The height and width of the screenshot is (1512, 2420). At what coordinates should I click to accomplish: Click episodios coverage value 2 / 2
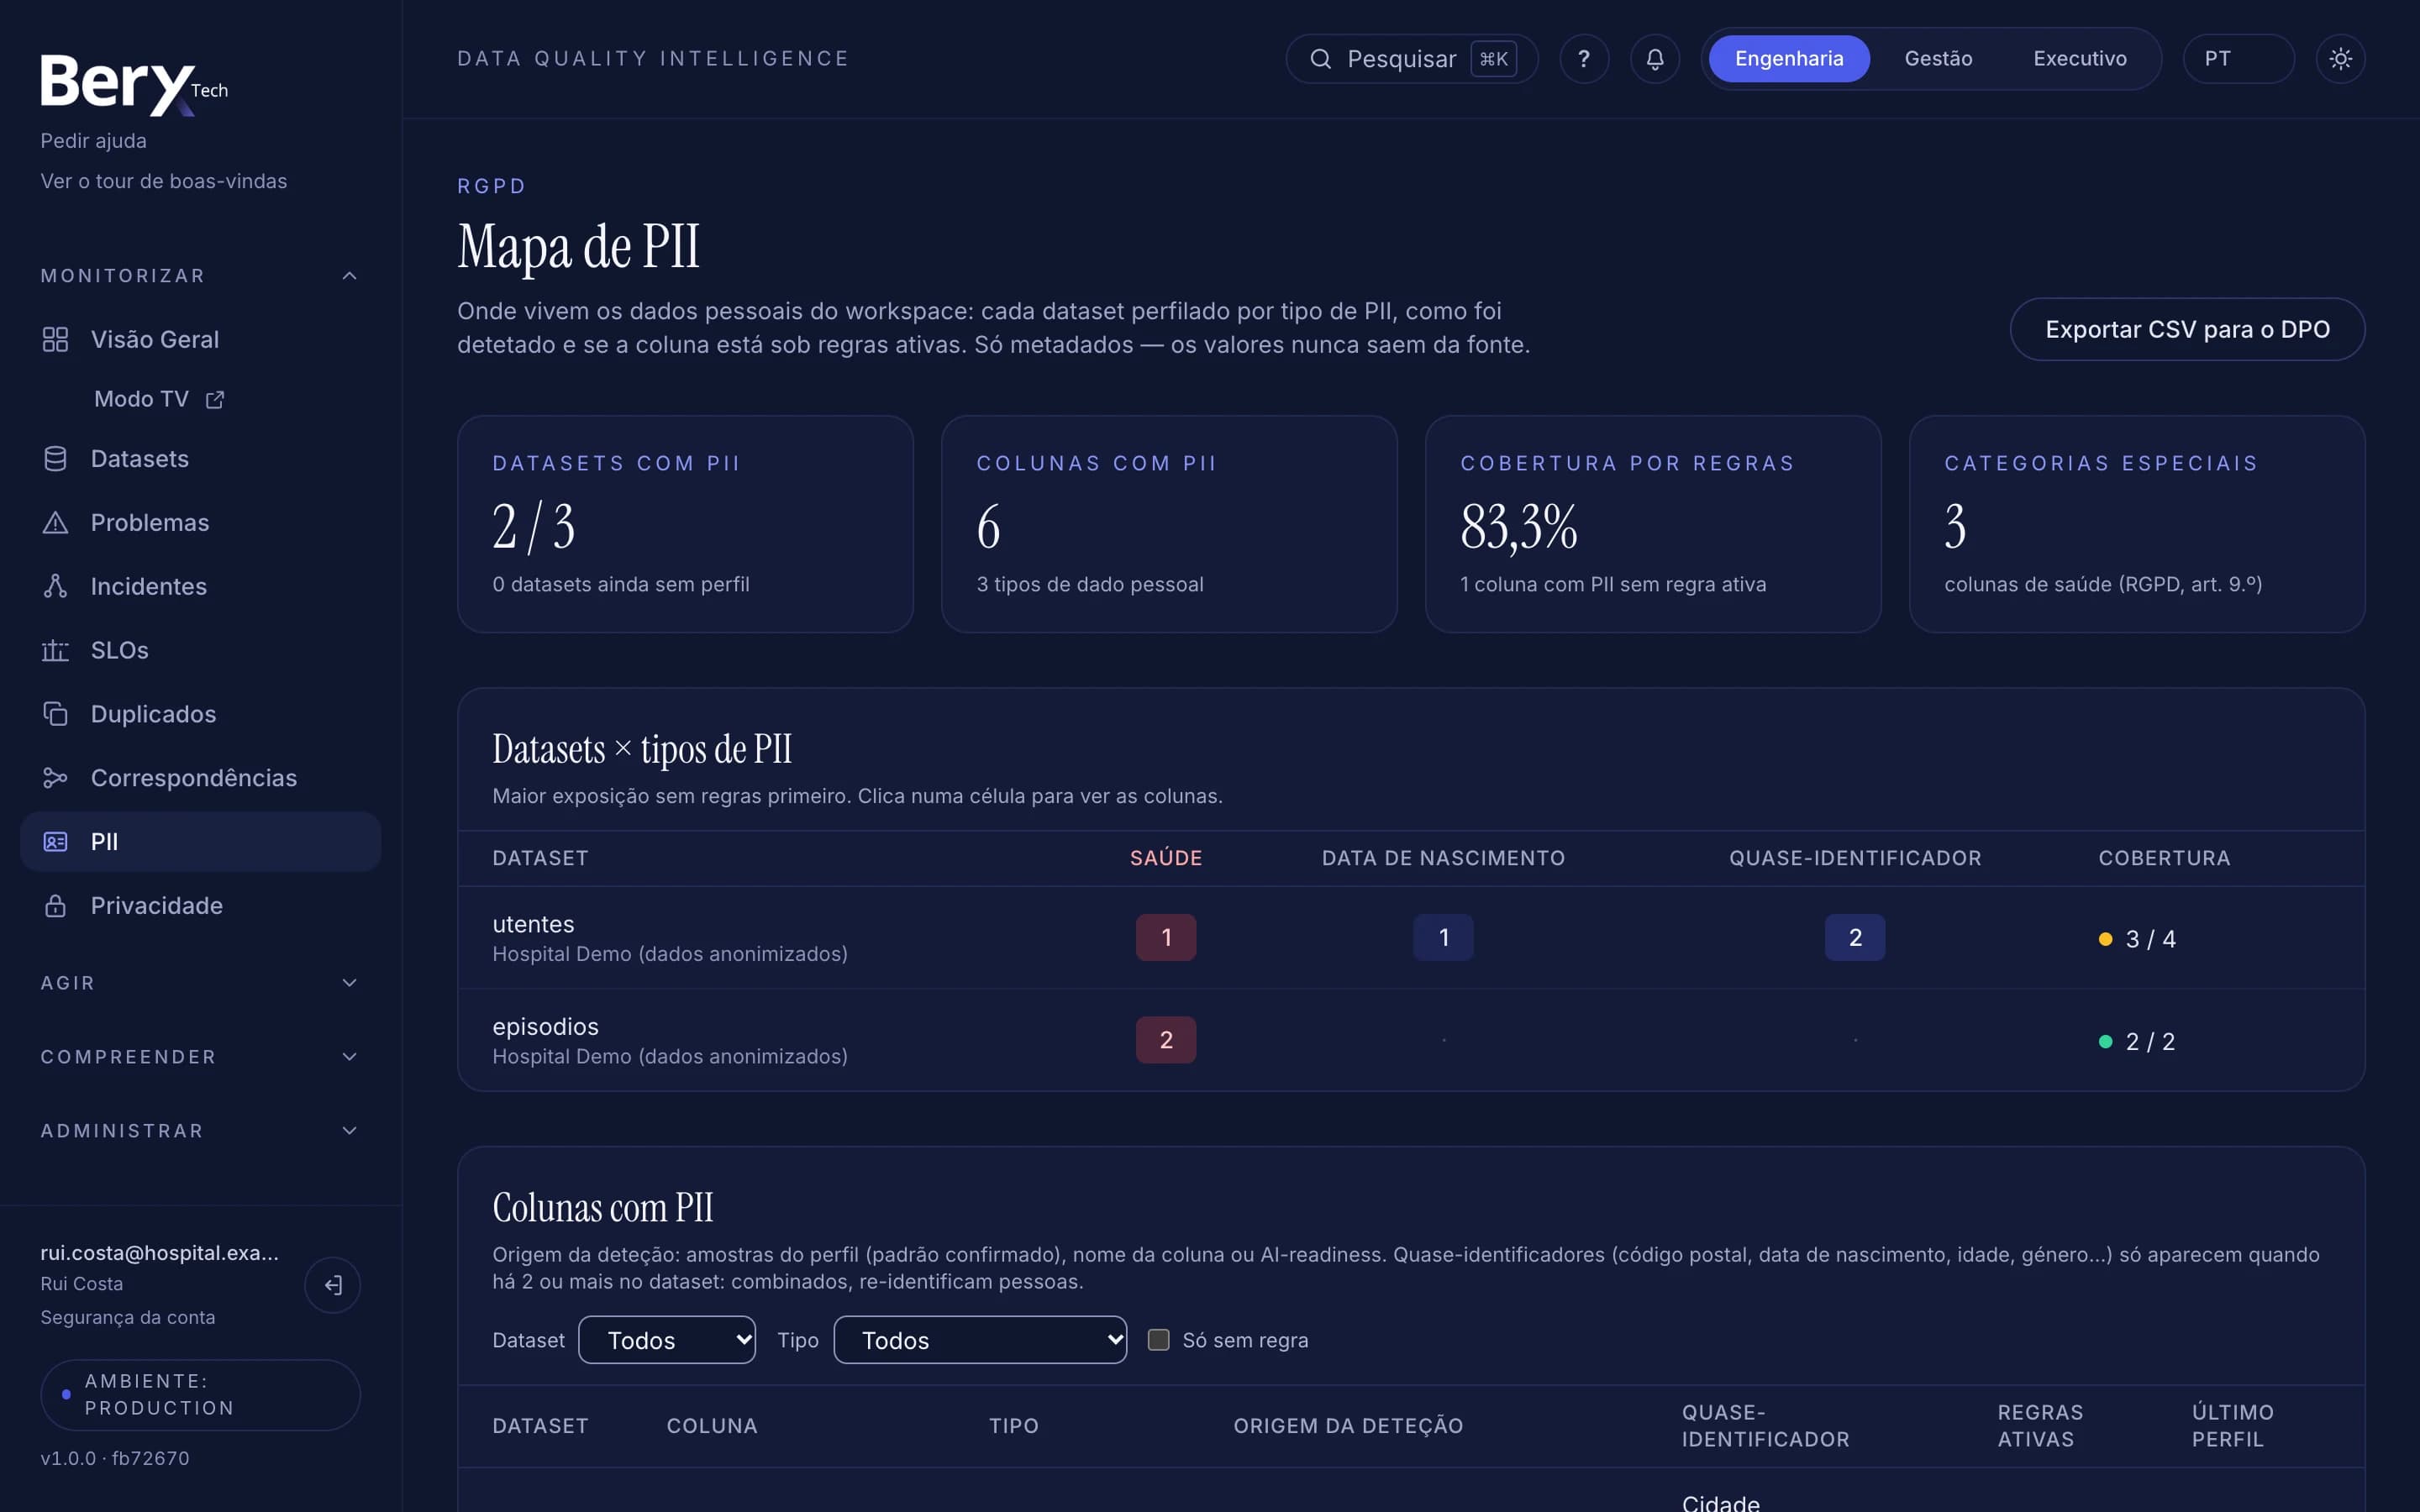2150,1042
